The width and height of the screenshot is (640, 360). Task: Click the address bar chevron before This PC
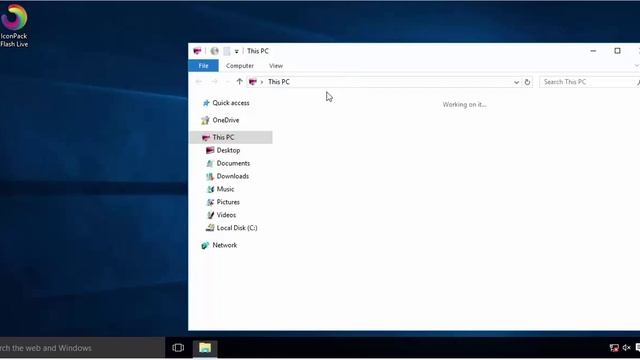point(262,82)
